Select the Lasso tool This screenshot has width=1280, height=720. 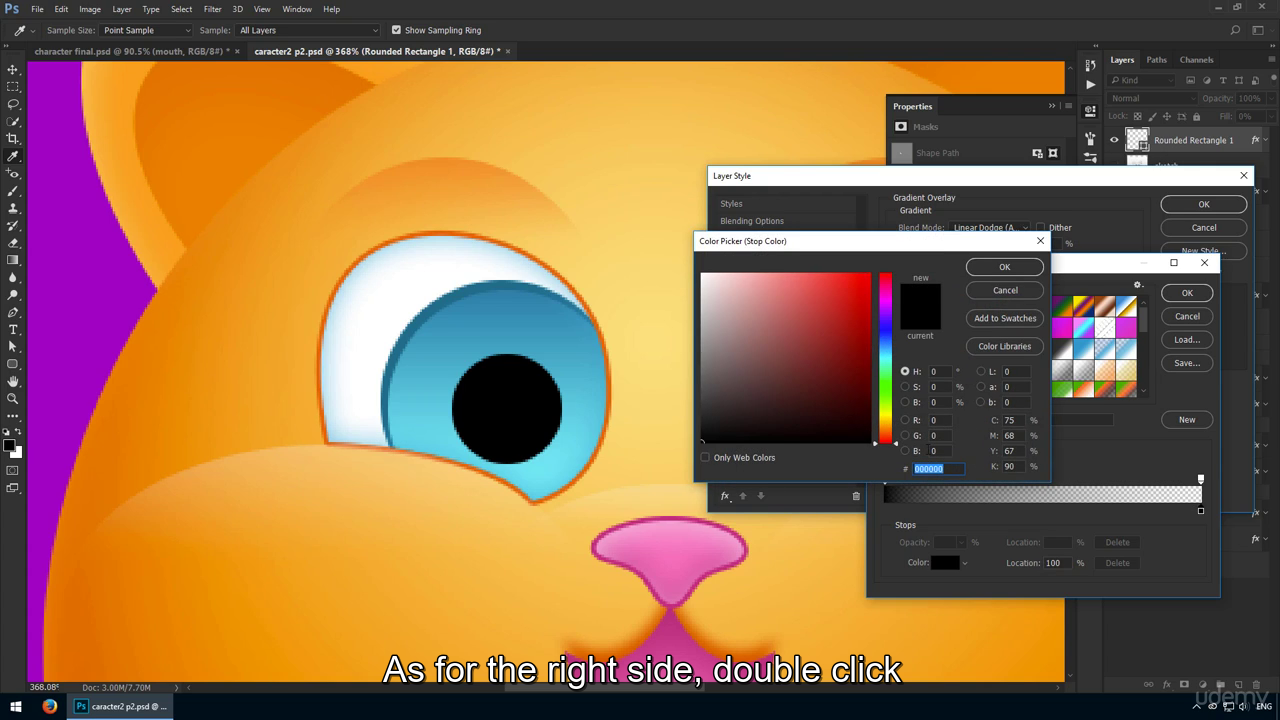point(13,104)
